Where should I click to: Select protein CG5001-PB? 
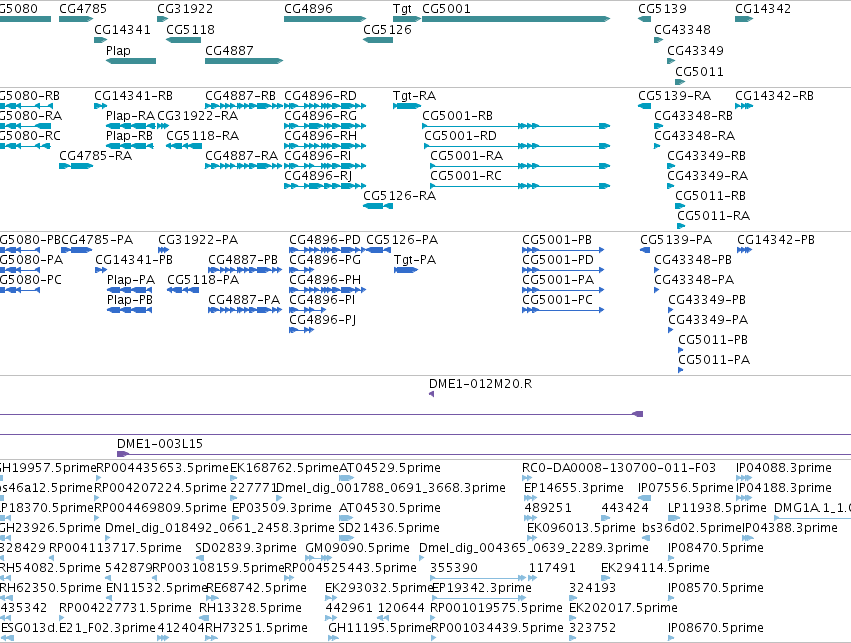pyautogui.click(x=563, y=250)
